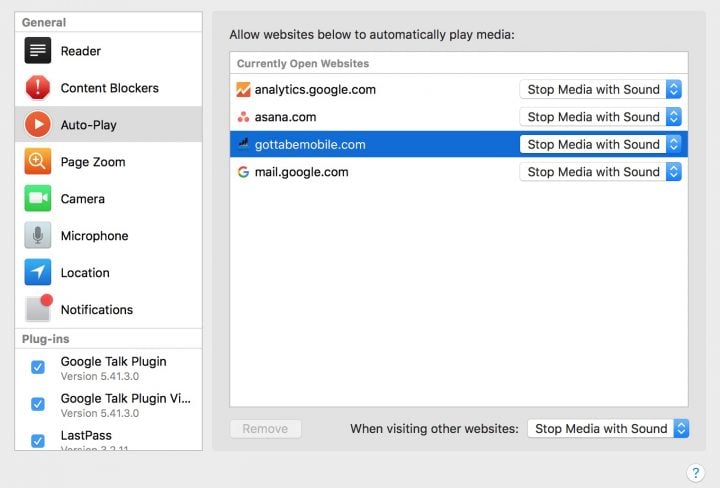Select the analytics.google.com website name
720x488 pixels.
pyautogui.click(x=315, y=90)
